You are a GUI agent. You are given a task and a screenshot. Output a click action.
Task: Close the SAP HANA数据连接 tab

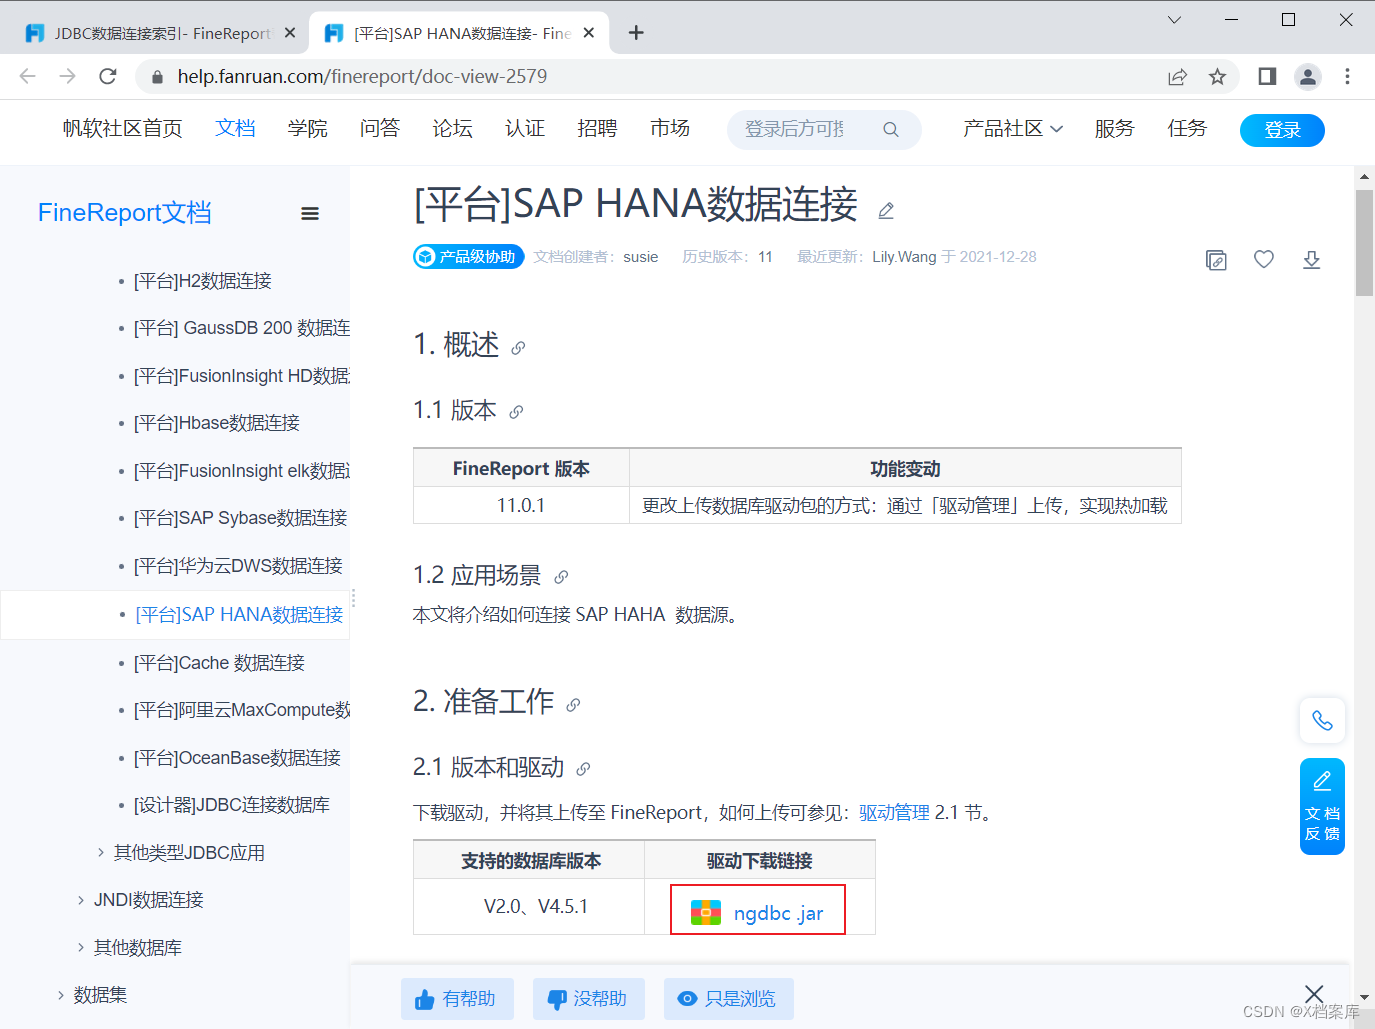[x=589, y=33]
